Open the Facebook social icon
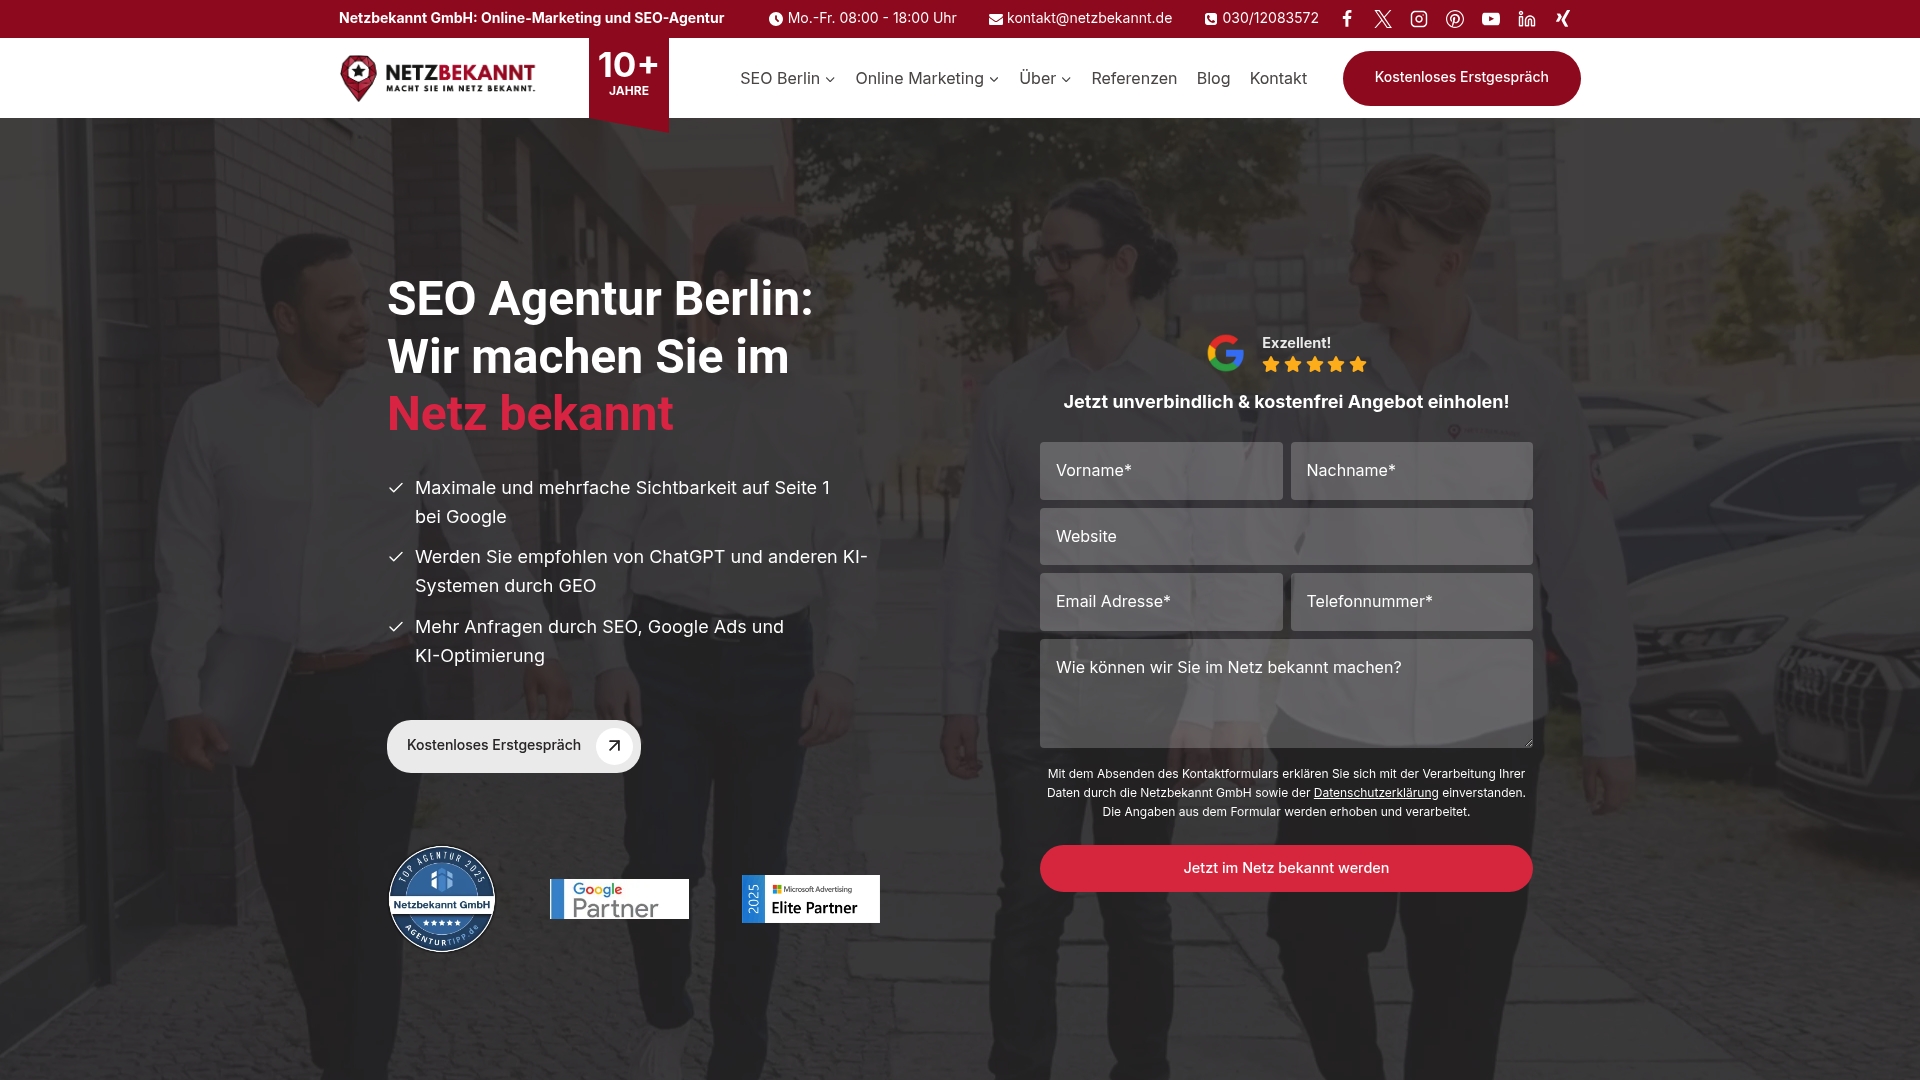The image size is (1920, 1080). [1346, 18]
